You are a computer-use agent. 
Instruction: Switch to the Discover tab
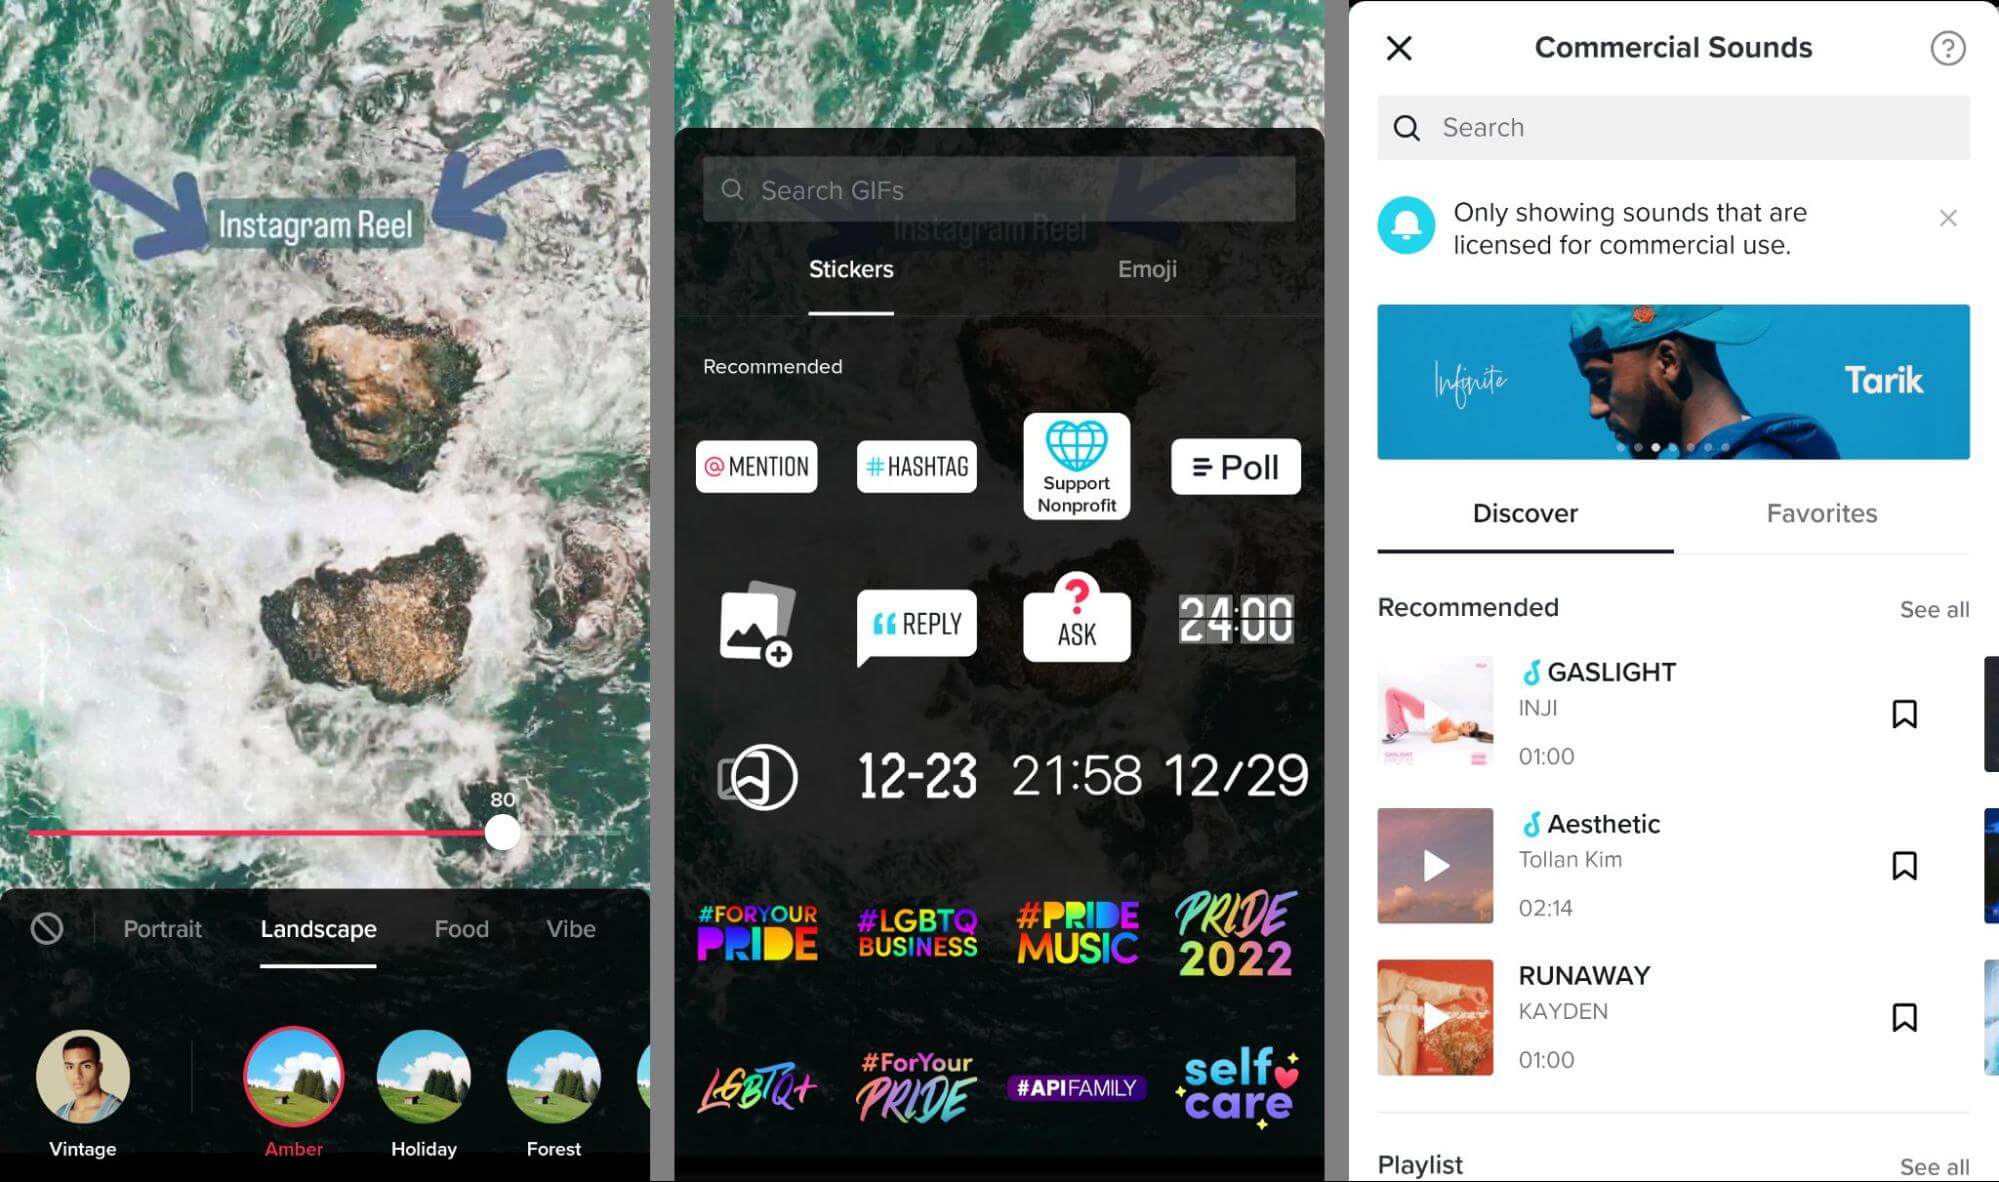(x=1525, y=512)
